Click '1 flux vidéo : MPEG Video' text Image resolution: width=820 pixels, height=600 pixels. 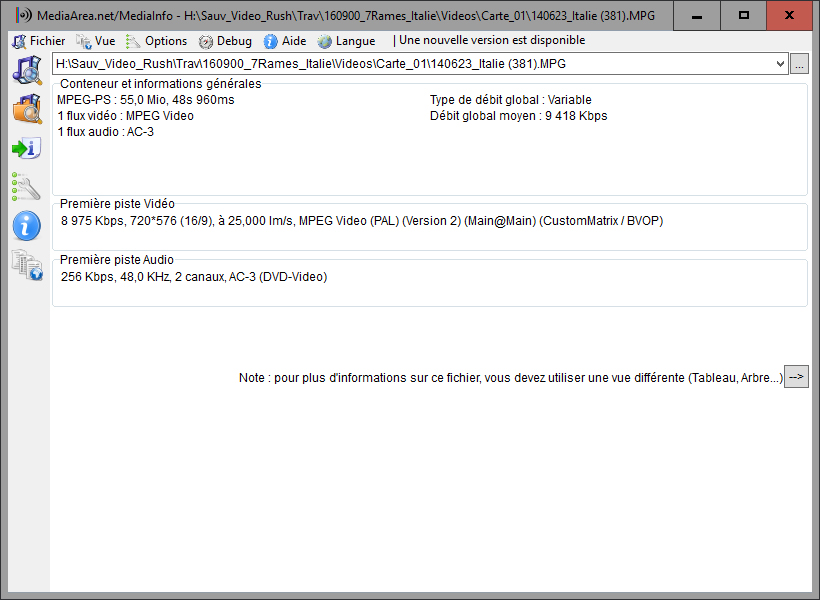tap(126, 116)
